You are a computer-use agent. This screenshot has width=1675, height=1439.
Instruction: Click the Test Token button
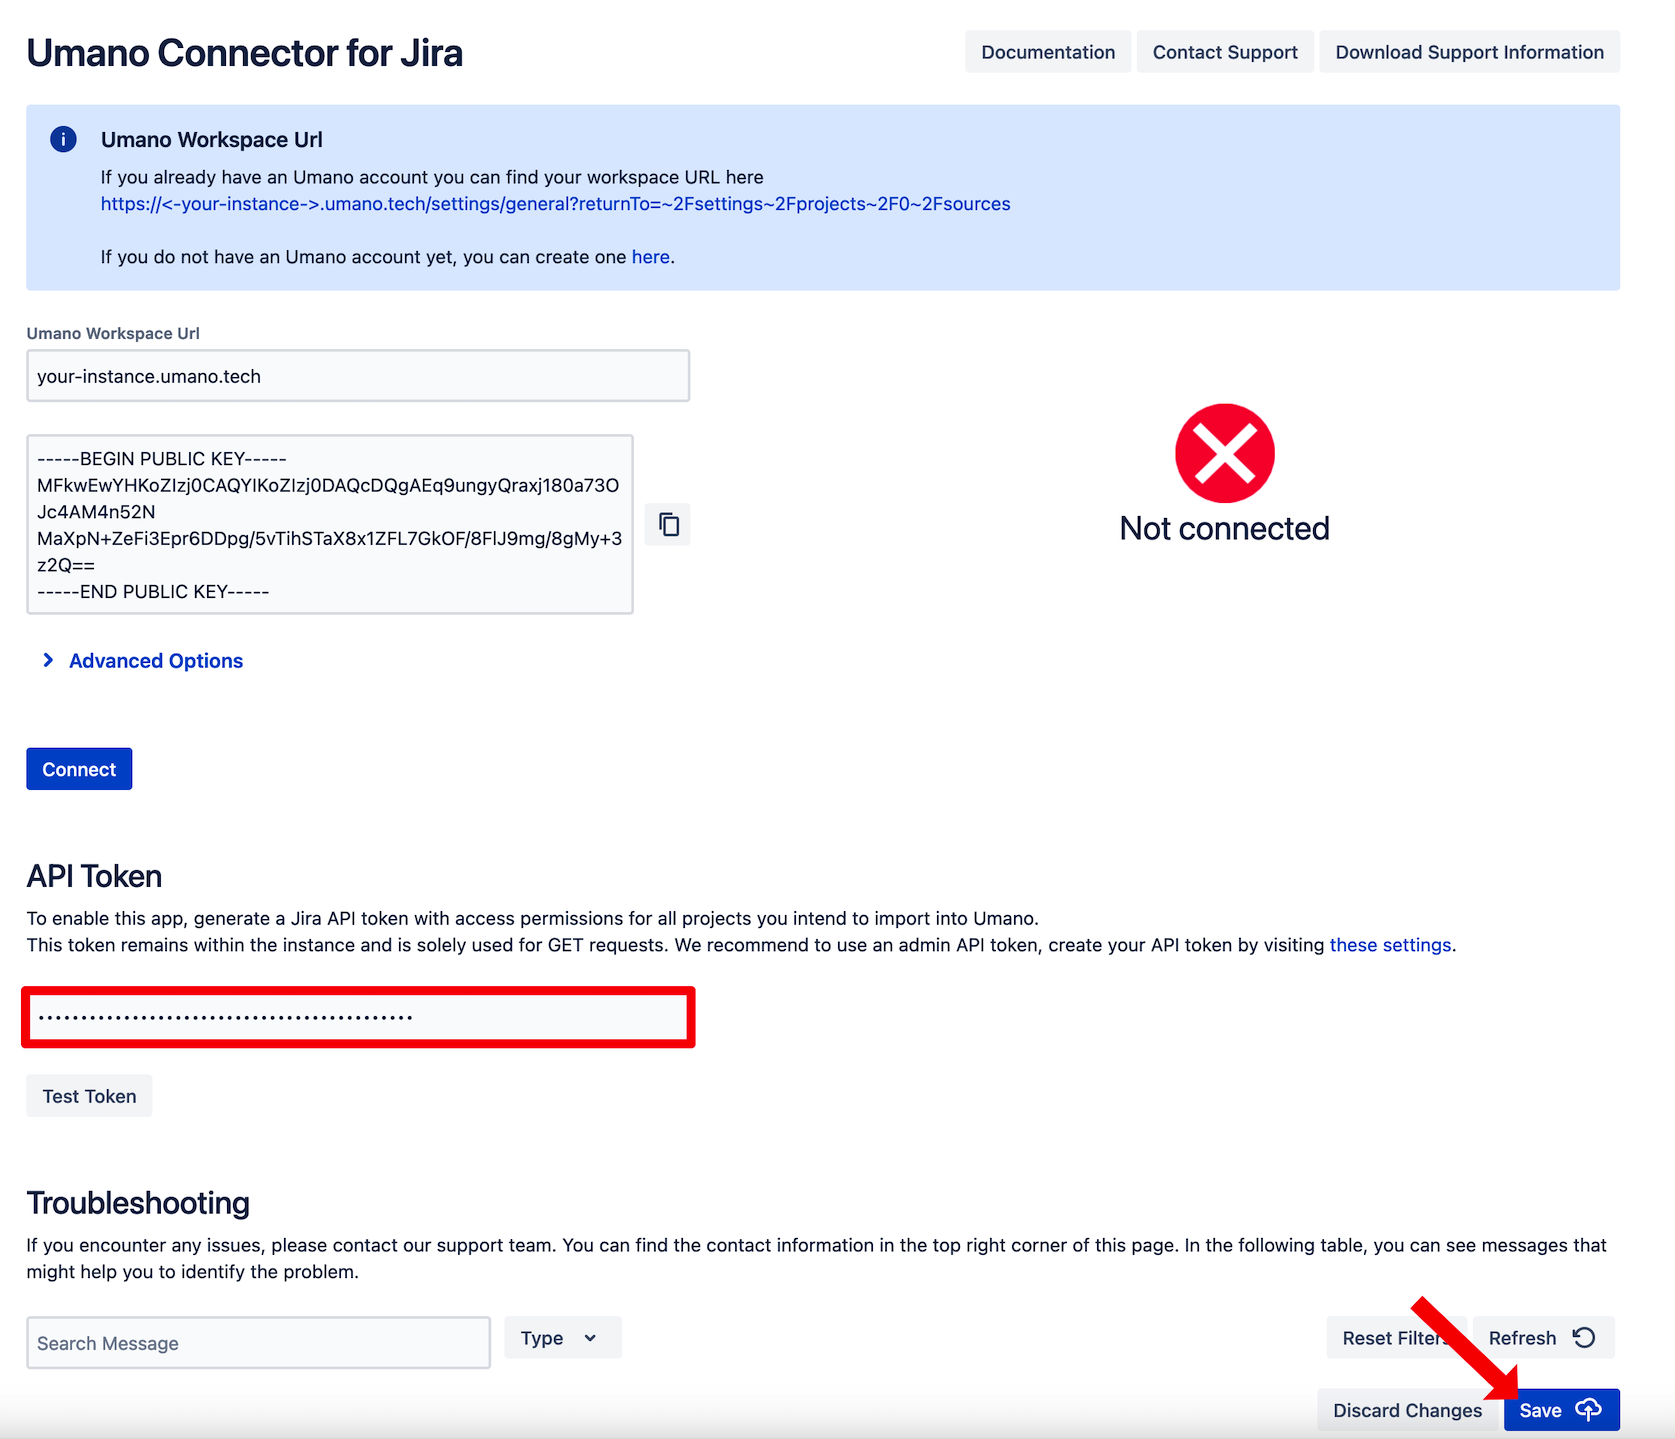89,1096
